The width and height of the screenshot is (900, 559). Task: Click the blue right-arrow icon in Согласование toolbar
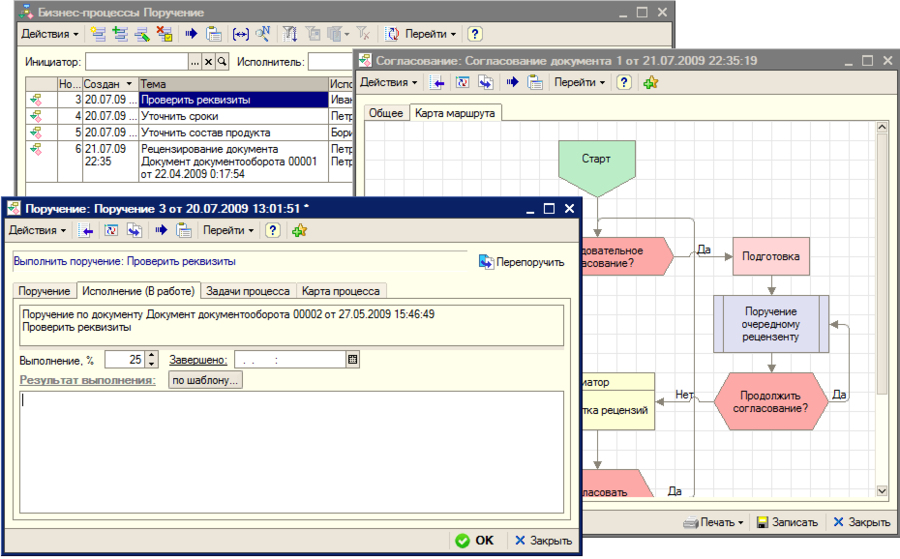tap(513, 83)
